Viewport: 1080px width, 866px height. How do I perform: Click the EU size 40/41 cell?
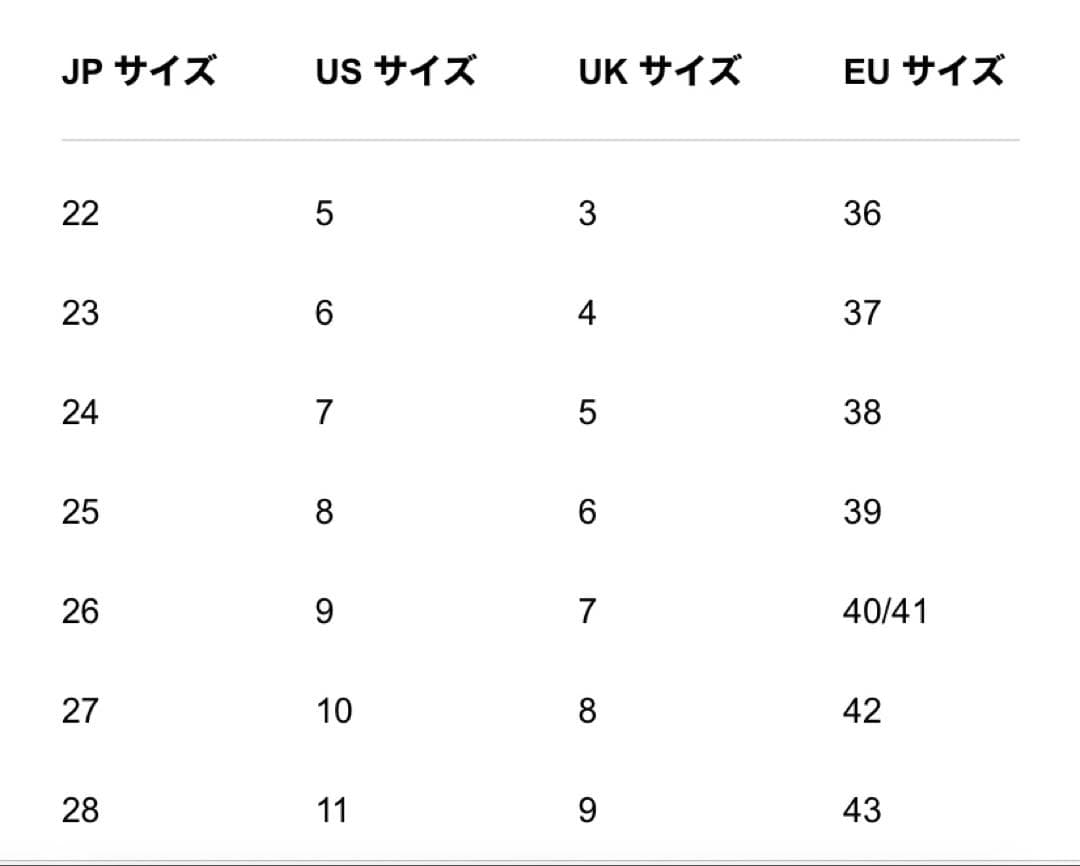click(x=885, y=611)
